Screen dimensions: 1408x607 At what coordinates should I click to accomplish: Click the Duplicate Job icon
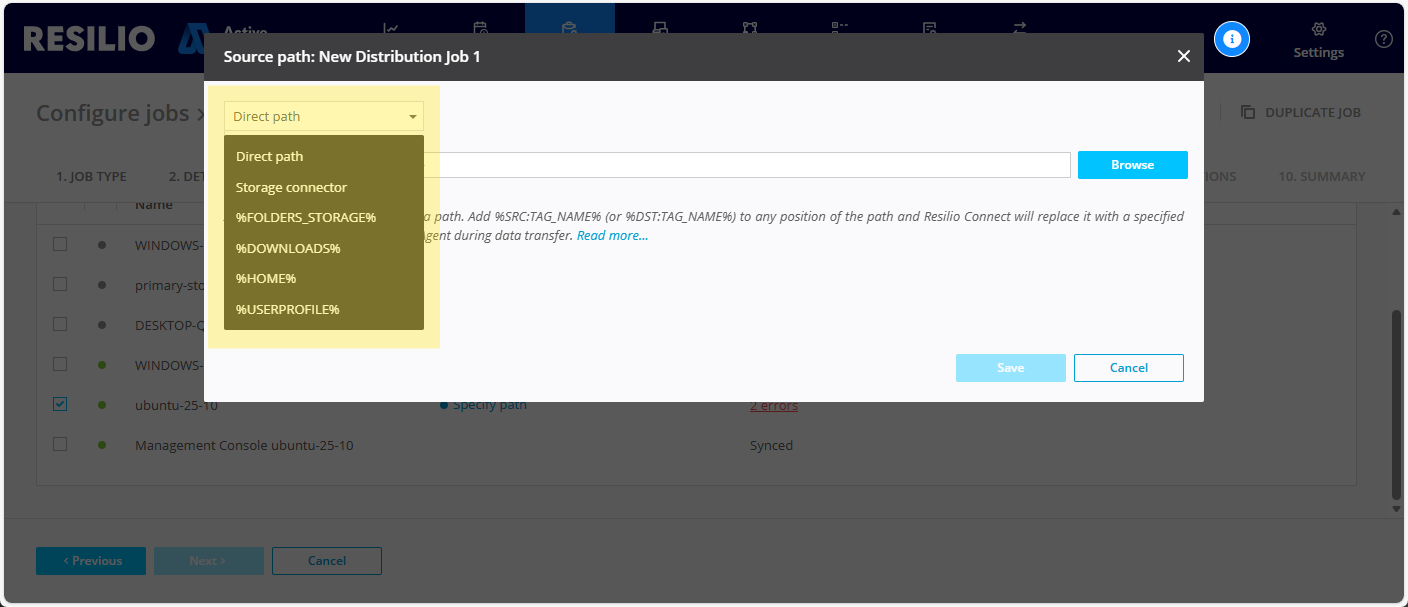click(1248, 112)
